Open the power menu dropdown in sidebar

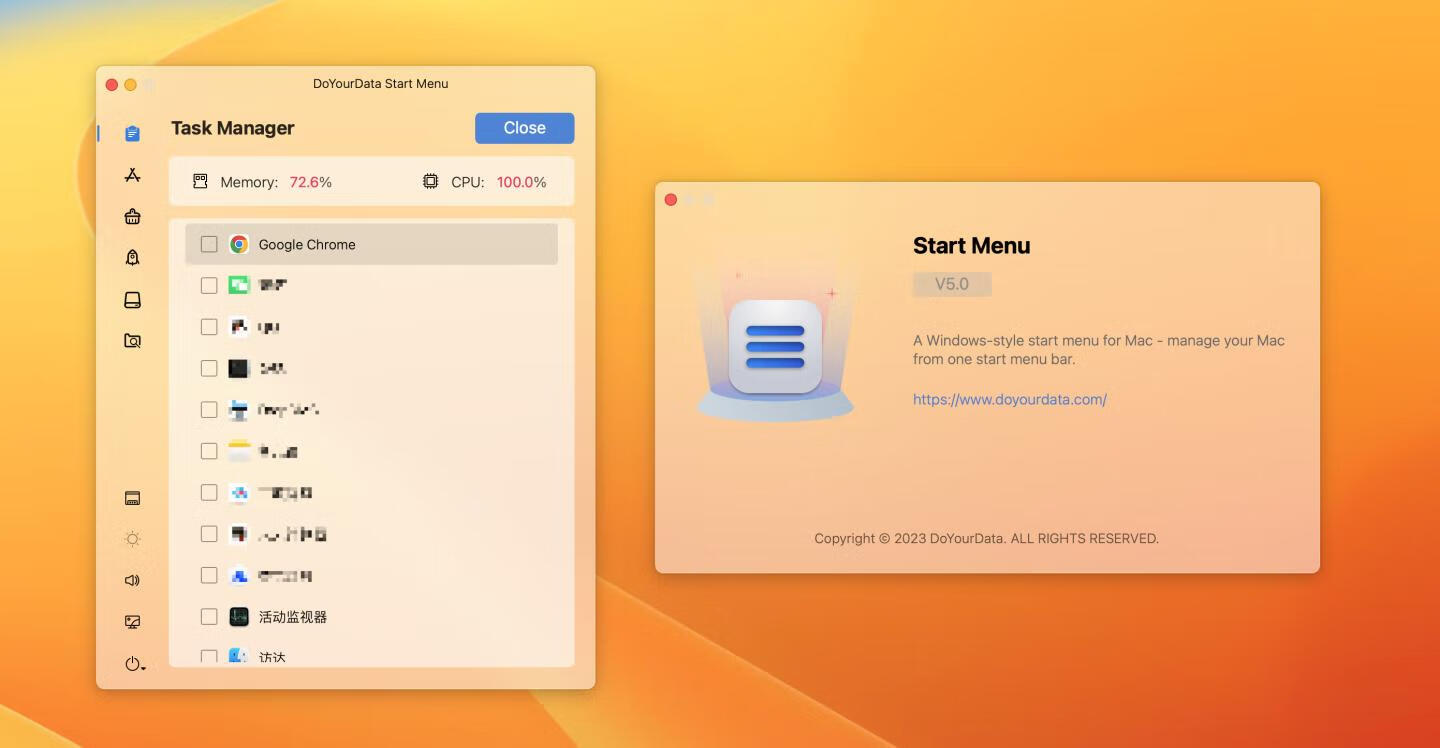[134, 664]
